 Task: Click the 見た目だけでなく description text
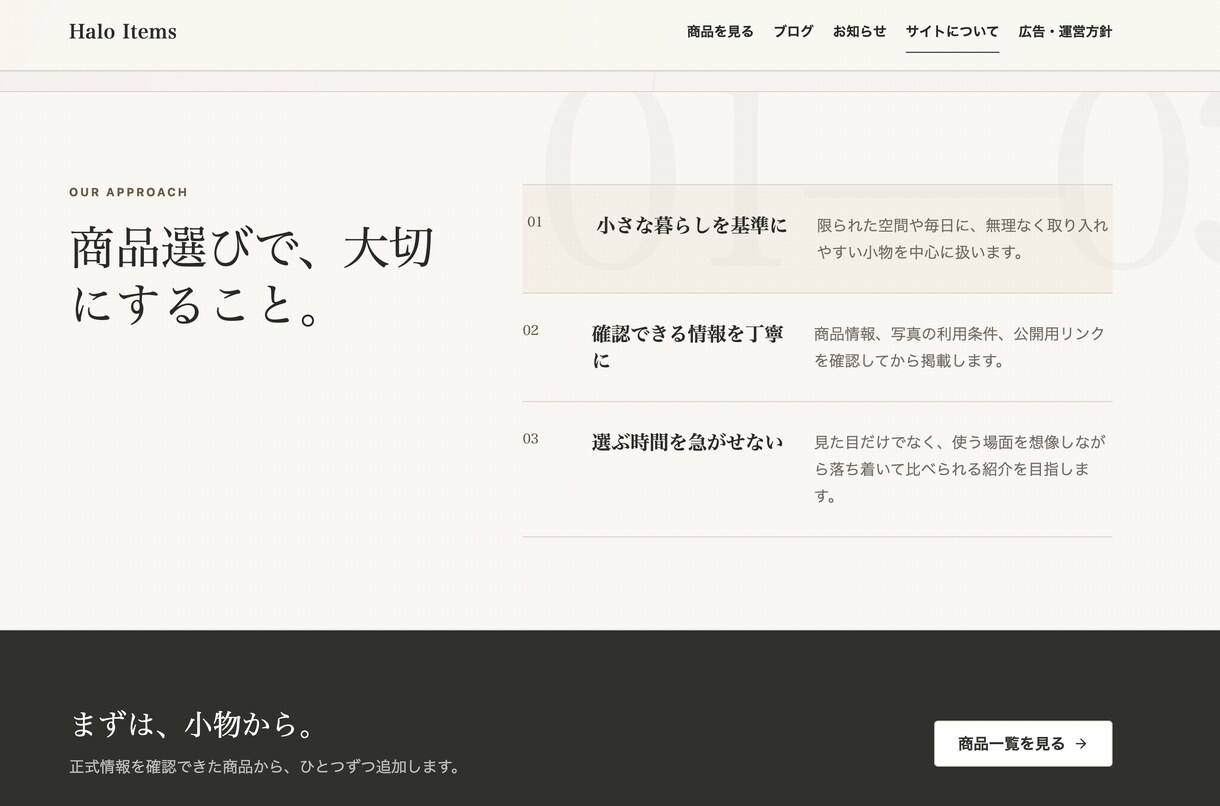pyautogui.click(x=960, y=469)
